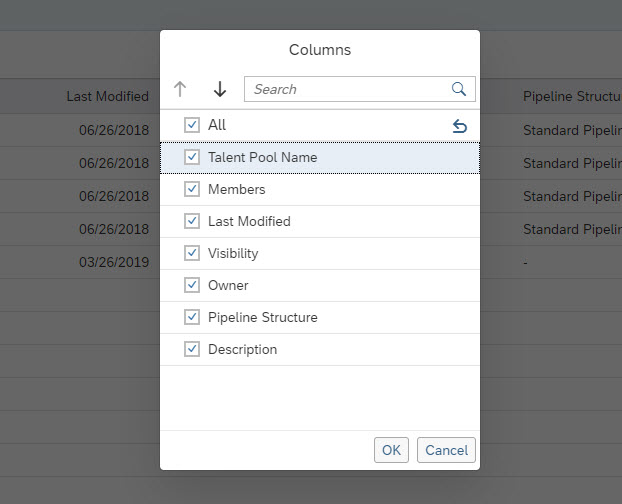
Task: Select the Talent Pool Name row label
Action: (263, 157)
